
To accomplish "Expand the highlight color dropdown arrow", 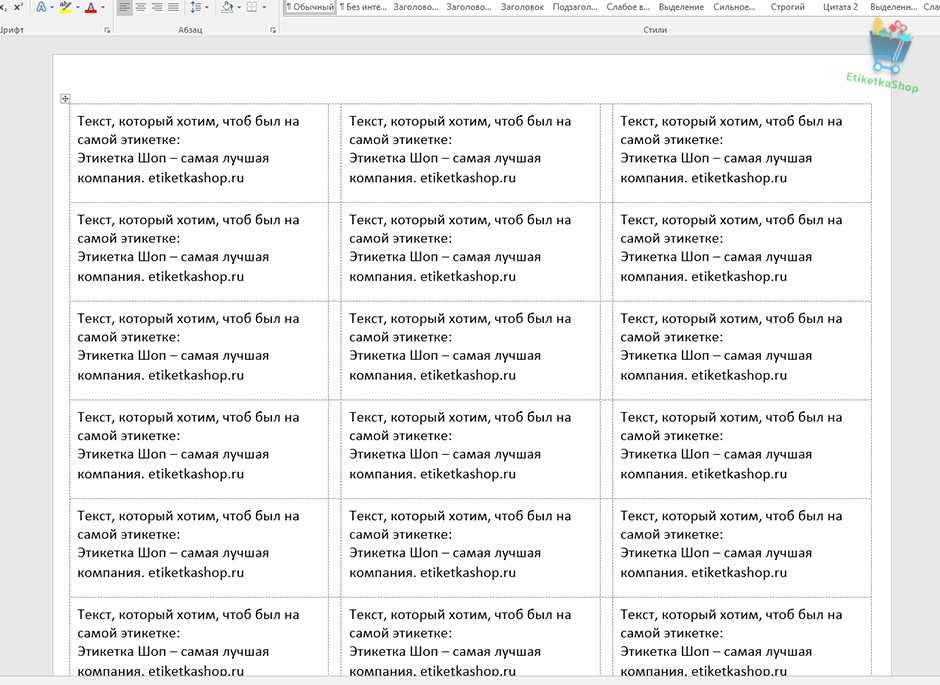I will pos(78,7).
